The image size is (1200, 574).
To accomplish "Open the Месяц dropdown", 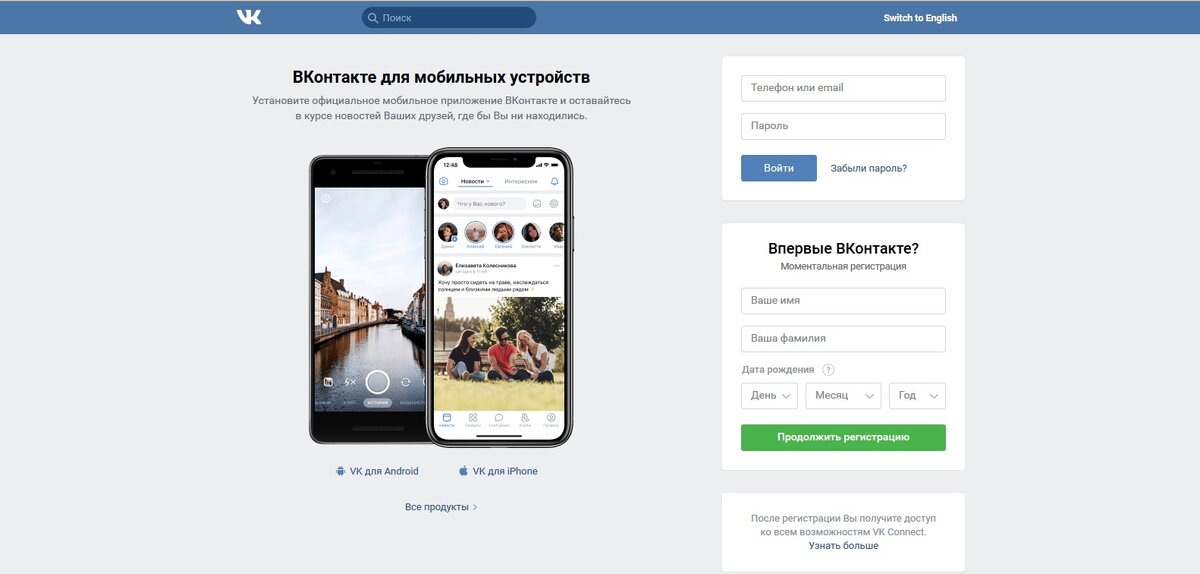I will tap(843, 396).
